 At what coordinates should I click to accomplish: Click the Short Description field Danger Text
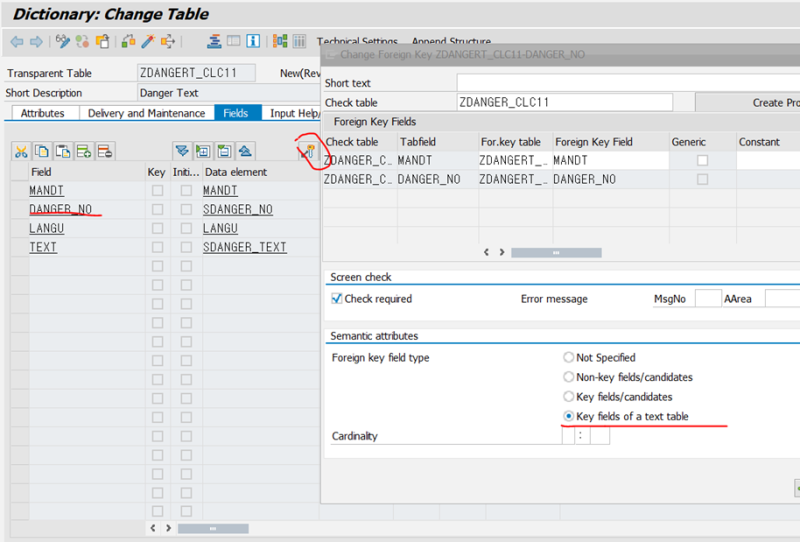click(x=229, y=93)
